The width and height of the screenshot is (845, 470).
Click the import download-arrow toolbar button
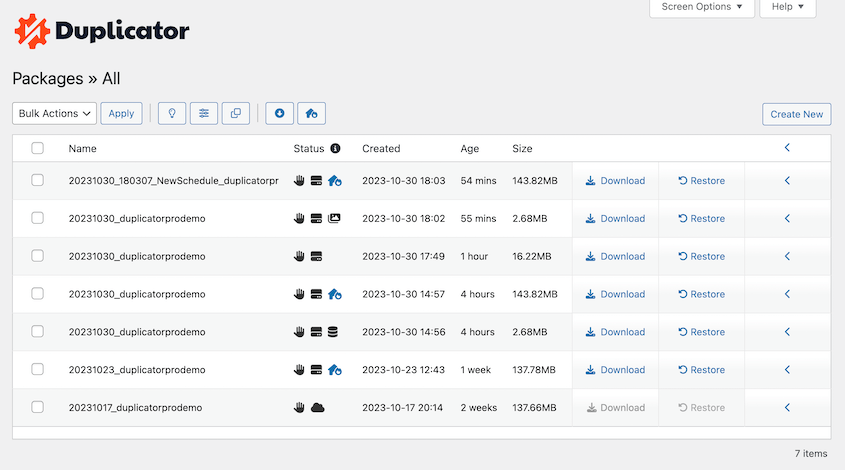click(x=279, y=113)
